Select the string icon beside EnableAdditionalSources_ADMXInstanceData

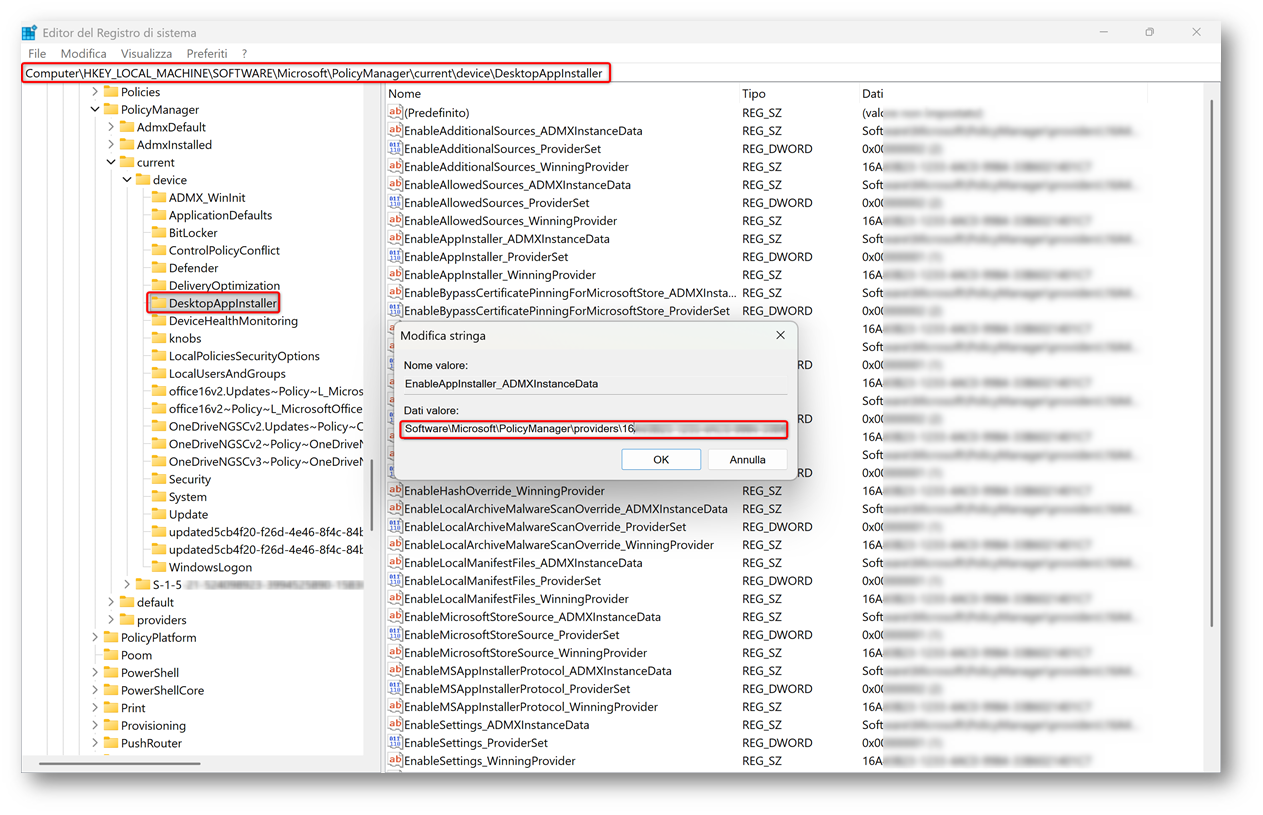pyautogui.click(x=395, y=131)
